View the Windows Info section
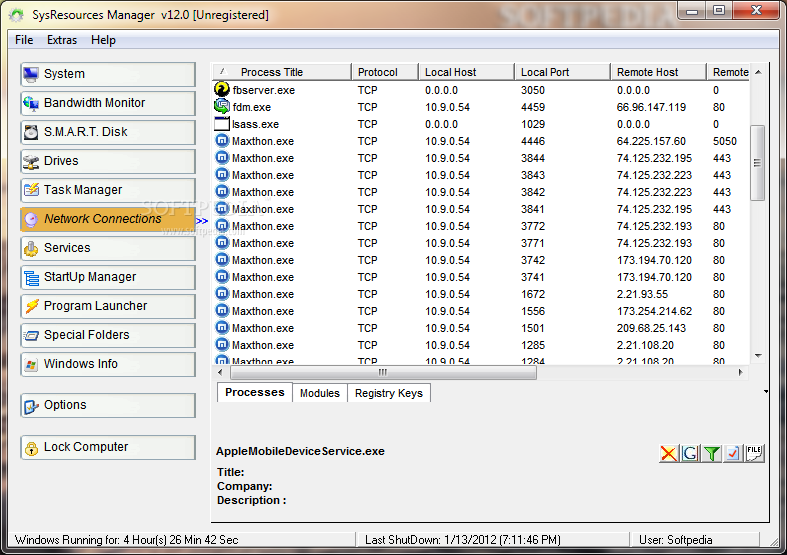 click(x=108, y=364)
